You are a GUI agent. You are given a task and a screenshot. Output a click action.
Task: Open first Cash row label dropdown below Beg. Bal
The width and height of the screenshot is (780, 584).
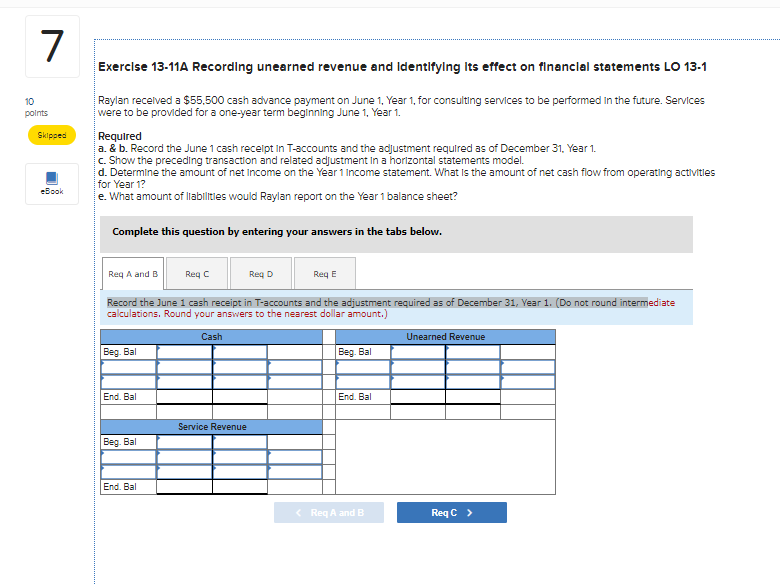coord(129,367)
